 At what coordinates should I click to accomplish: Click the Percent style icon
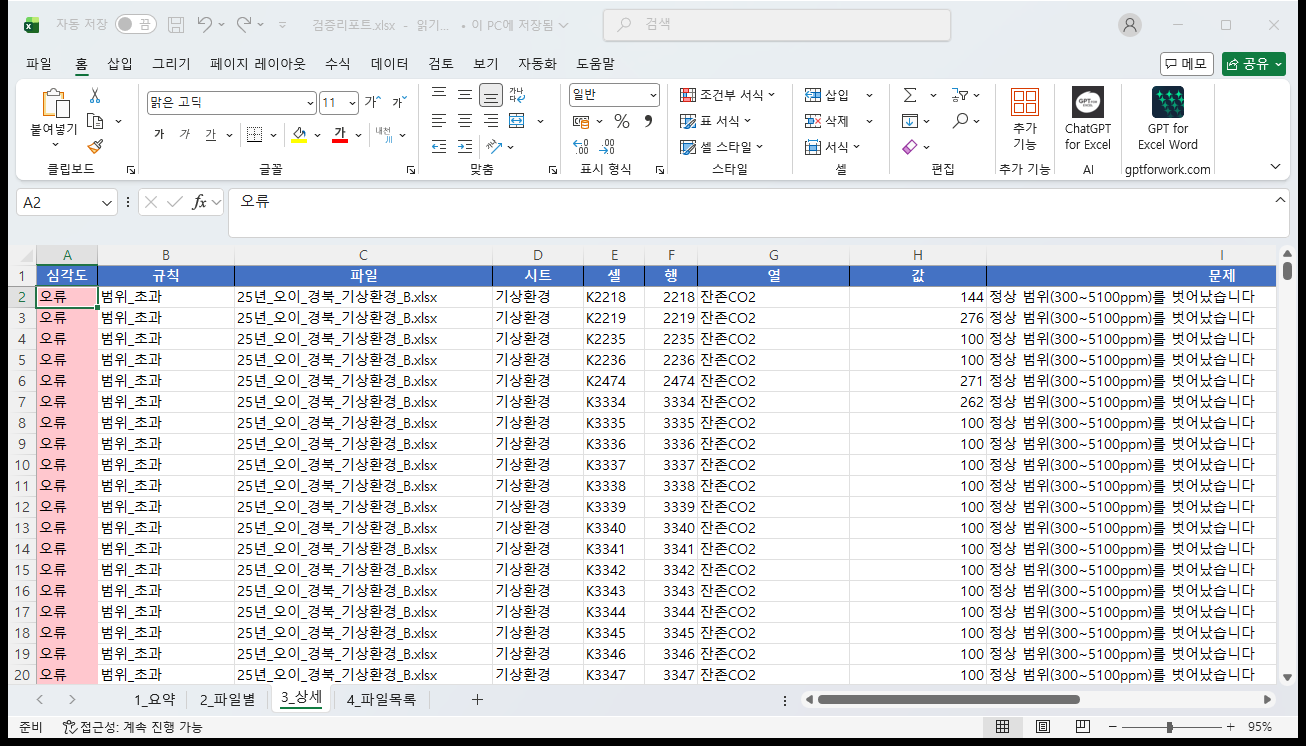pos(621,121)
